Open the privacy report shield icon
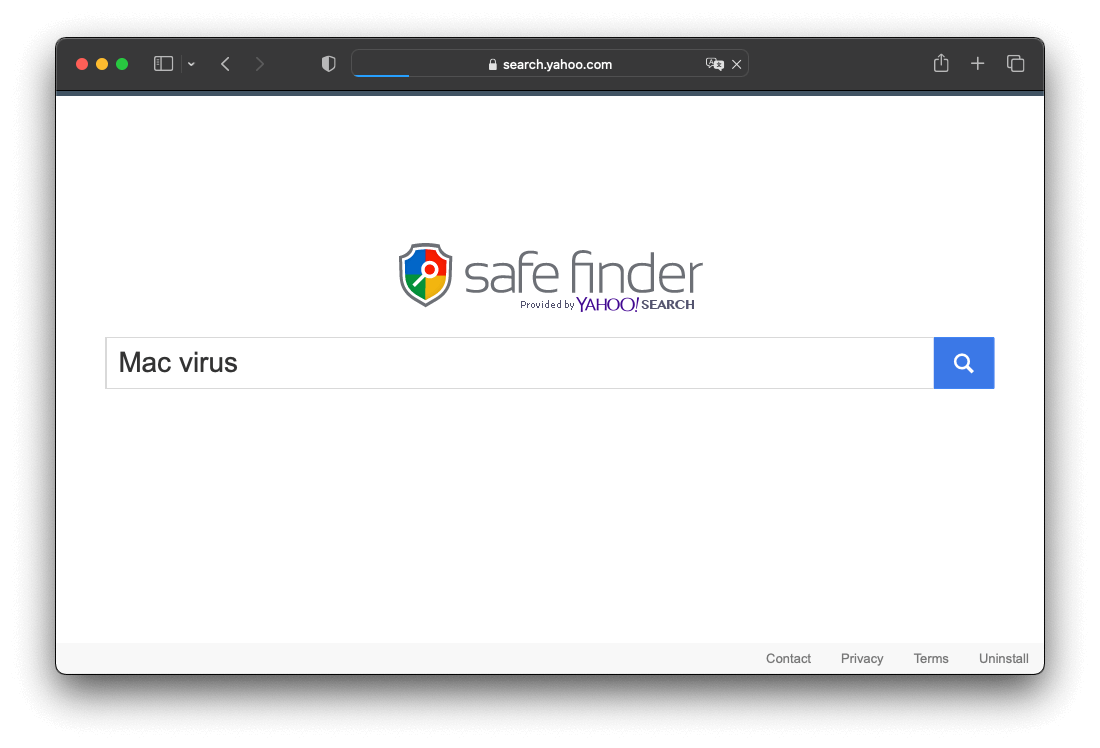 (328, 64)
